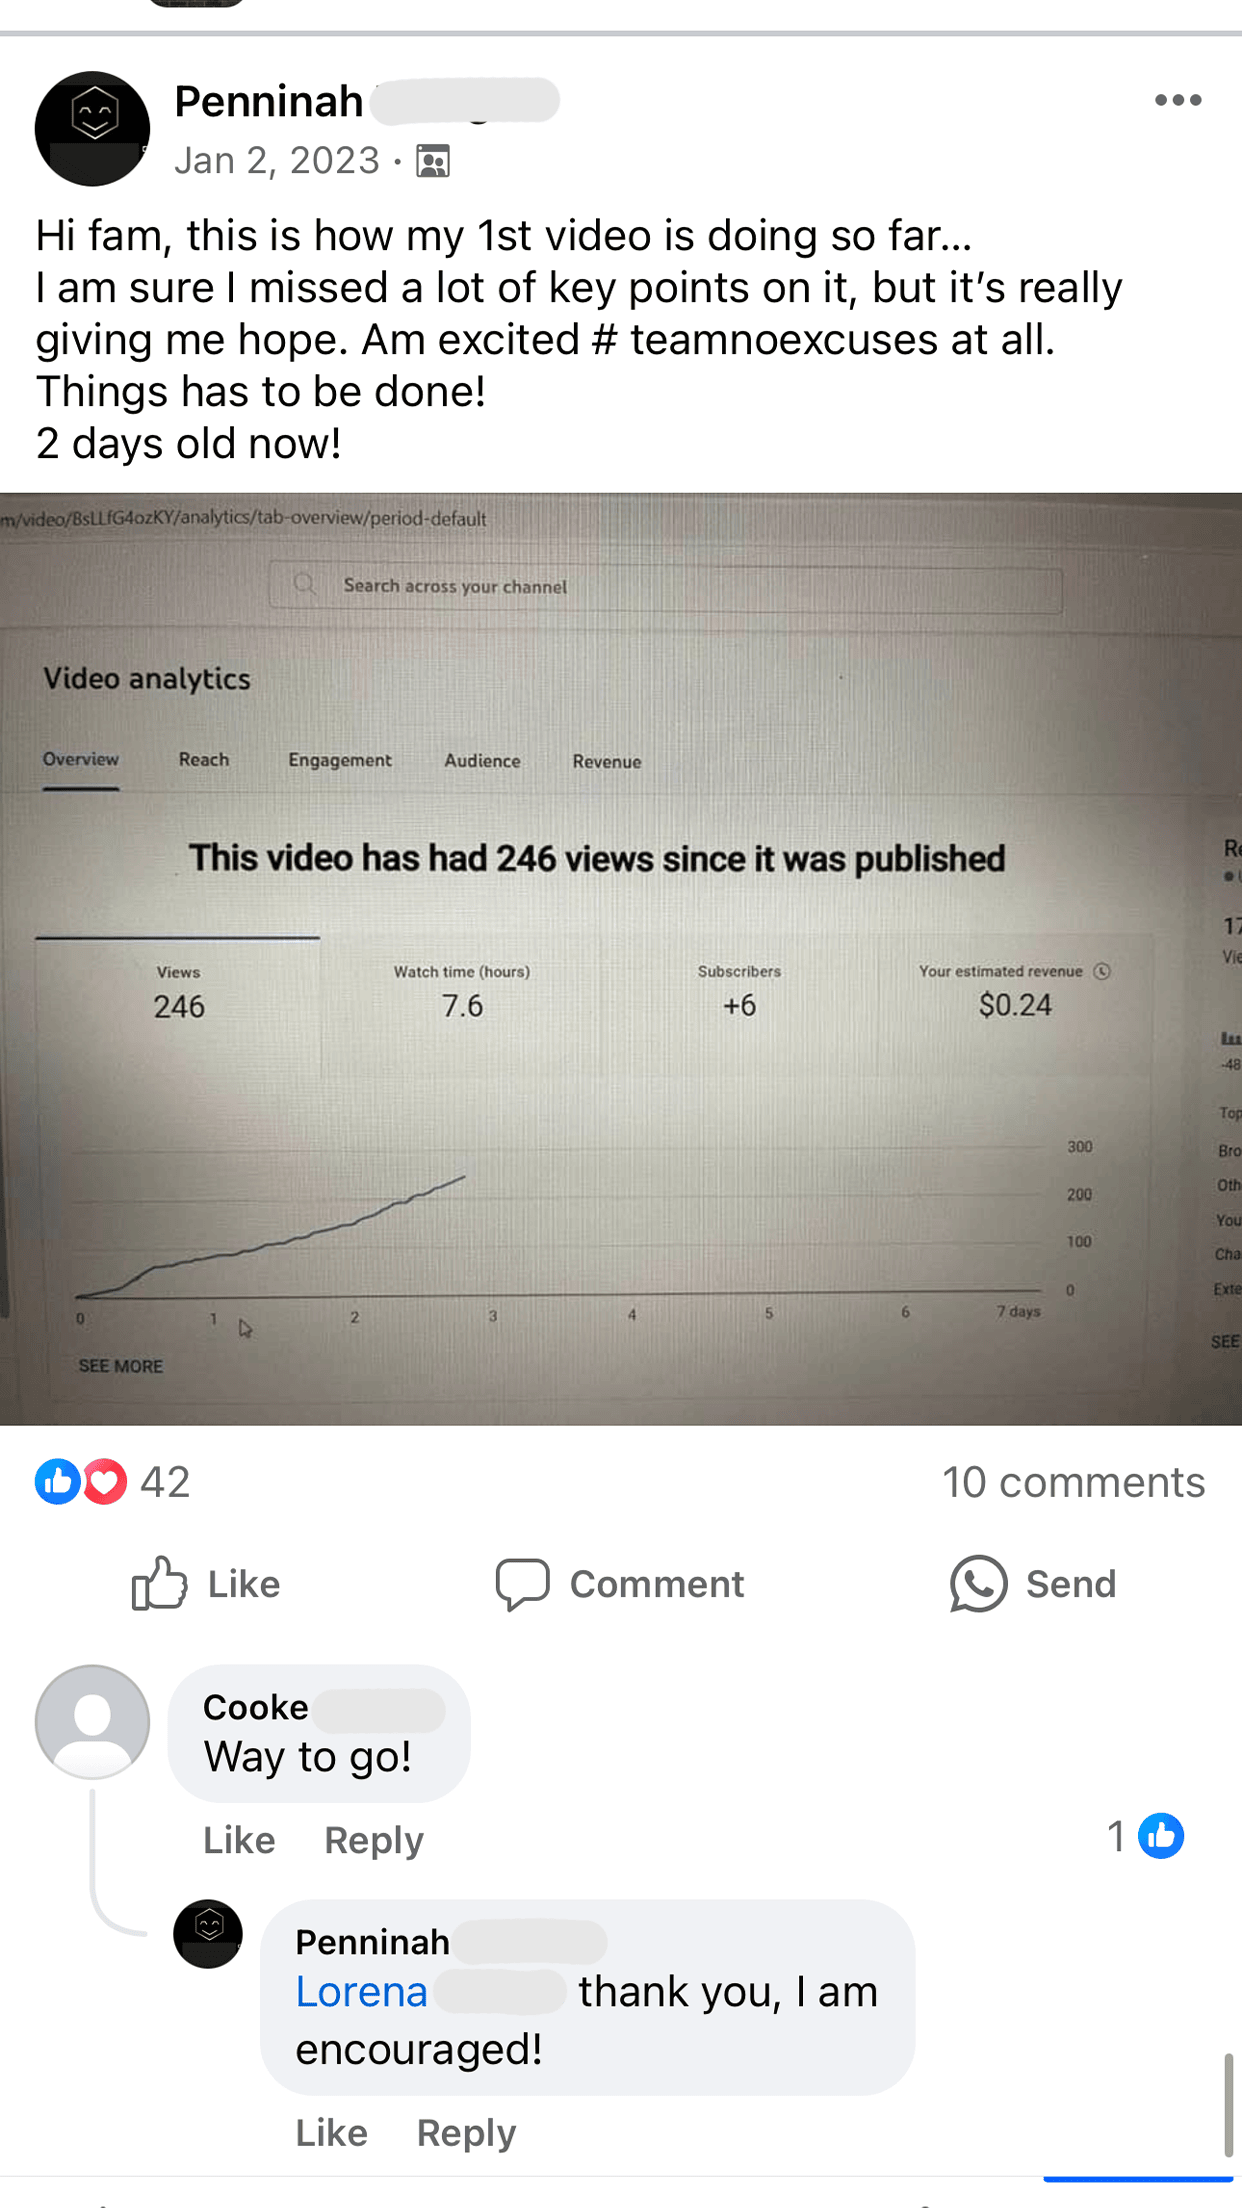Tap Penninah's profile picture on the post
The height and width of the screenshot is (2208, 1242).
(93, 129)
